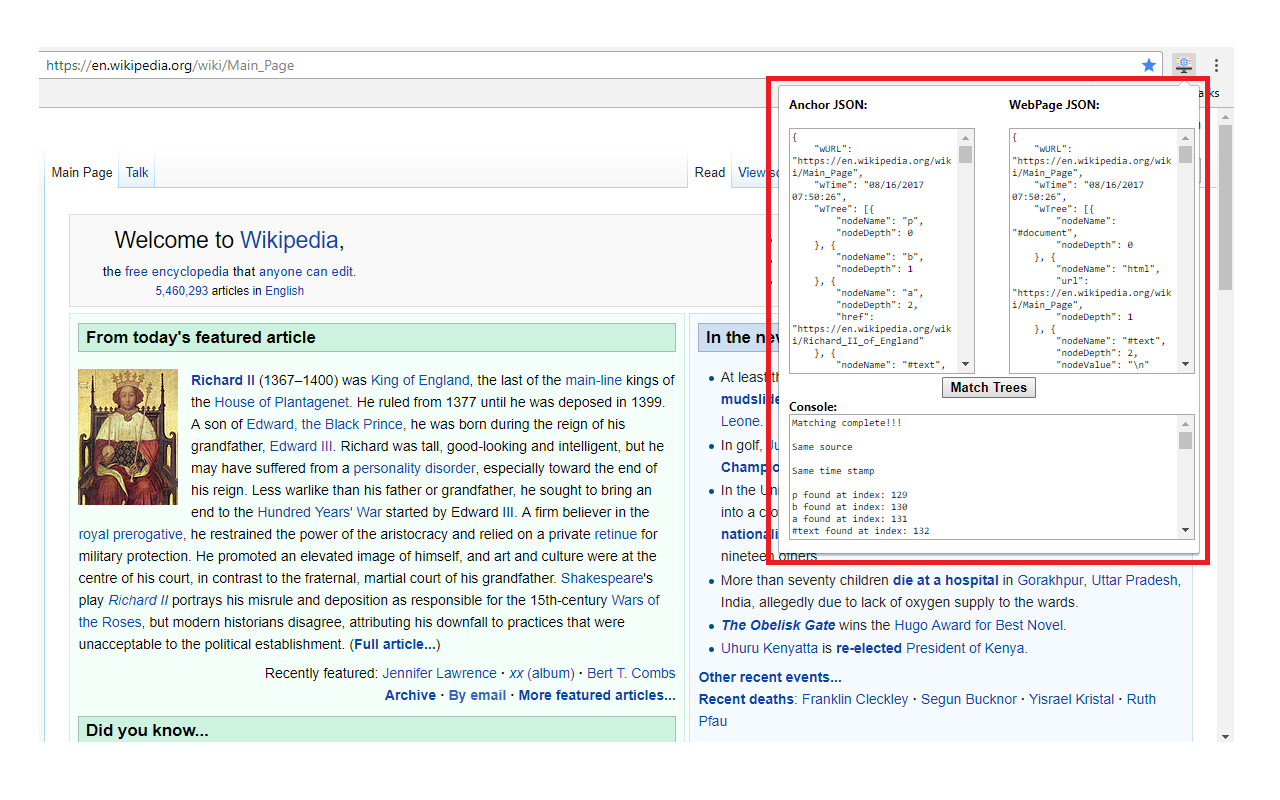Open the featured Archive link

pyautogui.click(x=410, y=695)
